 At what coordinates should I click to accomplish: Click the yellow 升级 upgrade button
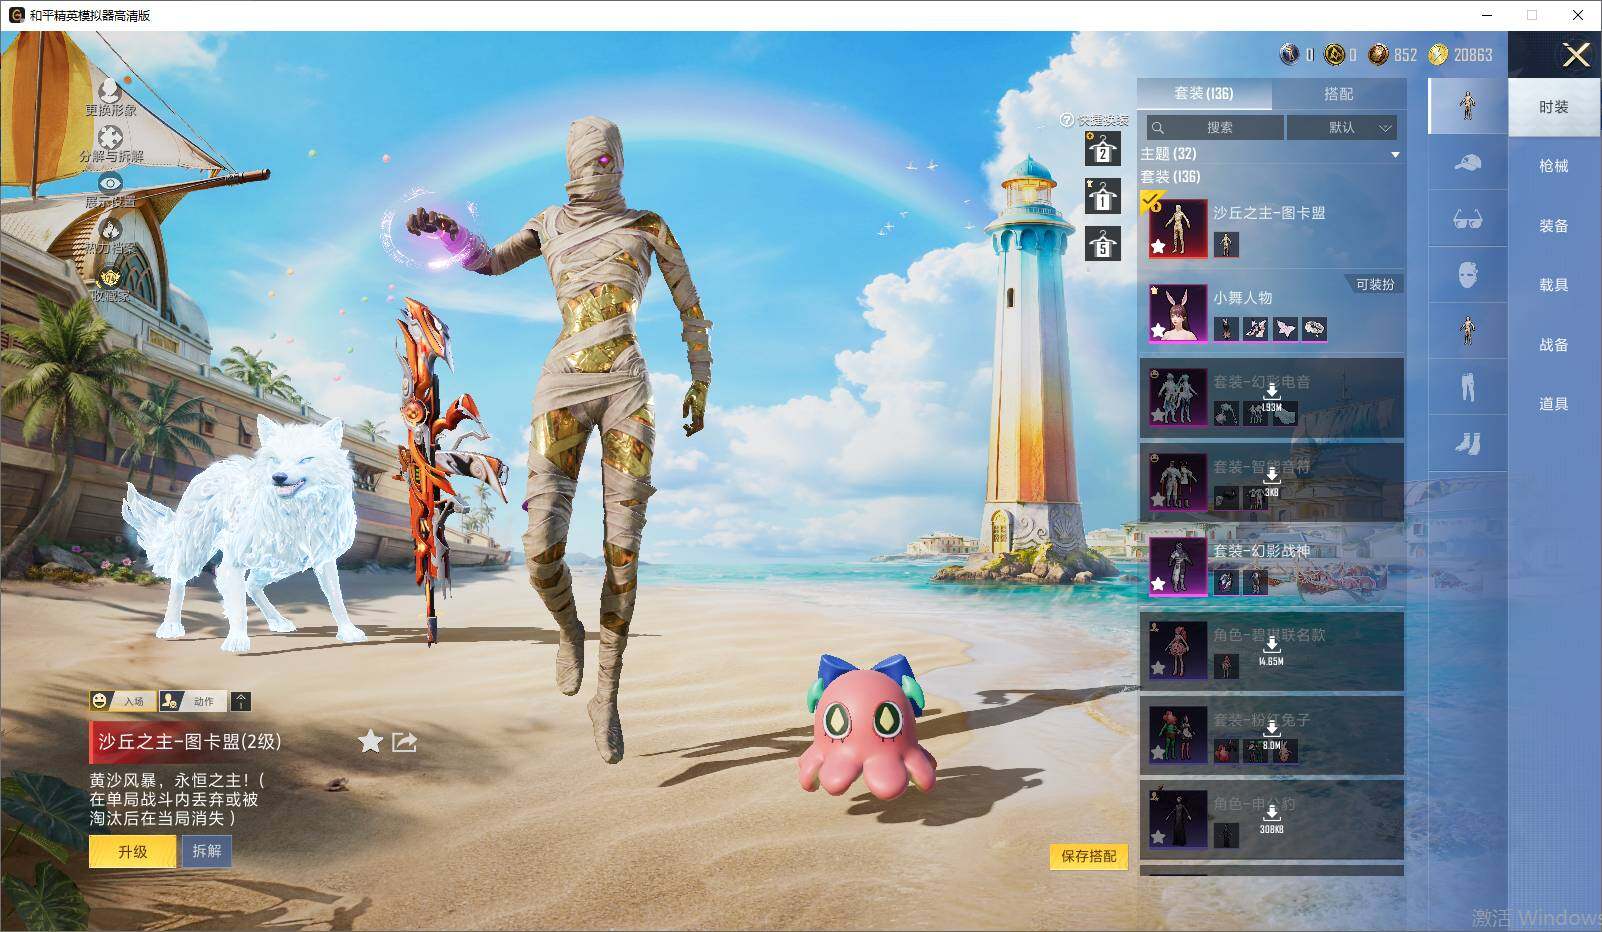(132, 852)
